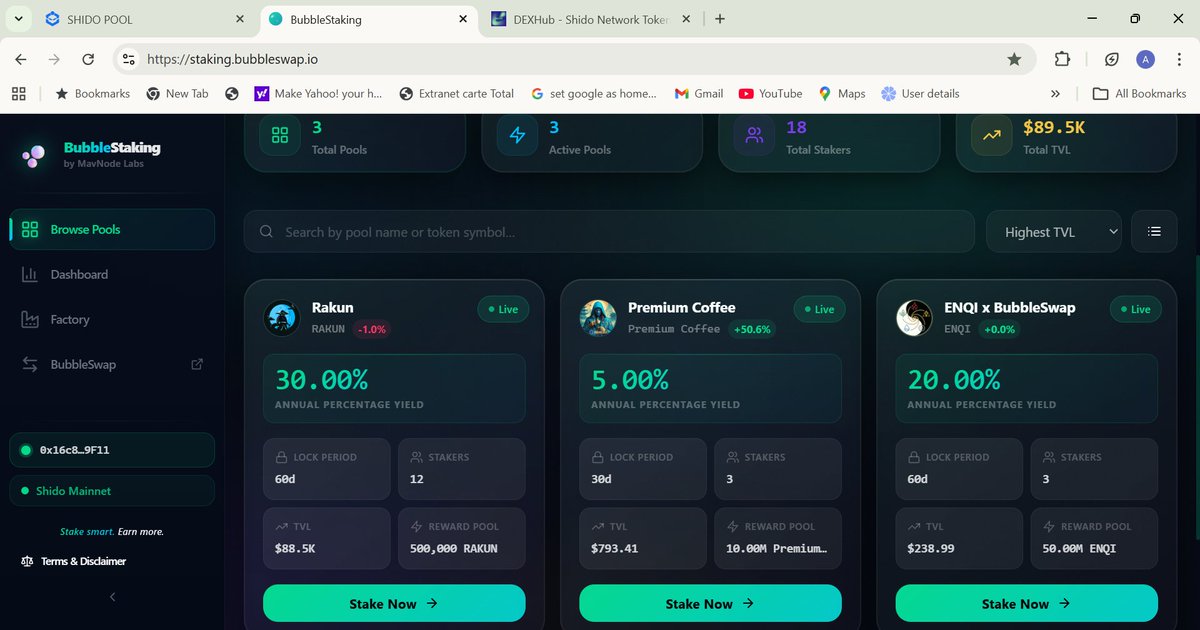Toggle the list view layout button
The height and width of the screenshot is (630, 1200).
tap(1154, 232)
